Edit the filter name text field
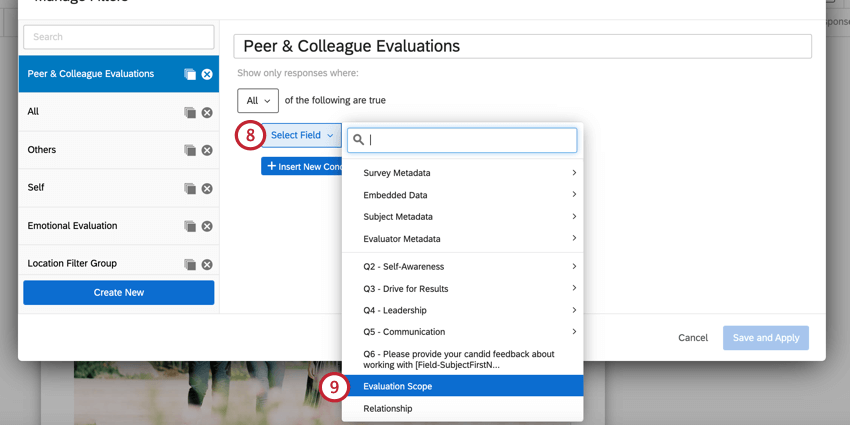This screenshot has height=425, width=850. (x=522, y=46)
